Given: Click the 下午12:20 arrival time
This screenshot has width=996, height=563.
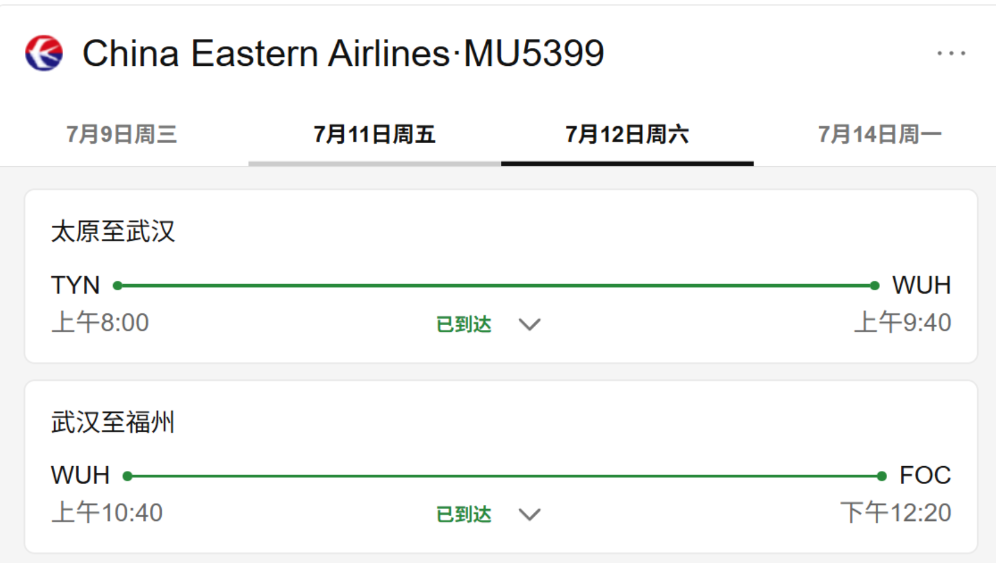Looking at the screenshot, I should click(896, 513).
